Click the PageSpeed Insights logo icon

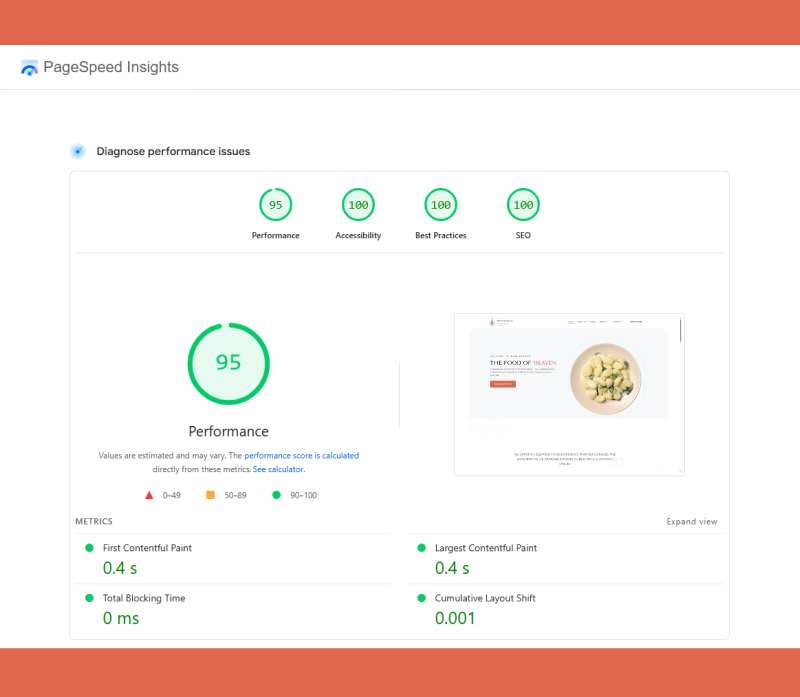click(29, 68)
